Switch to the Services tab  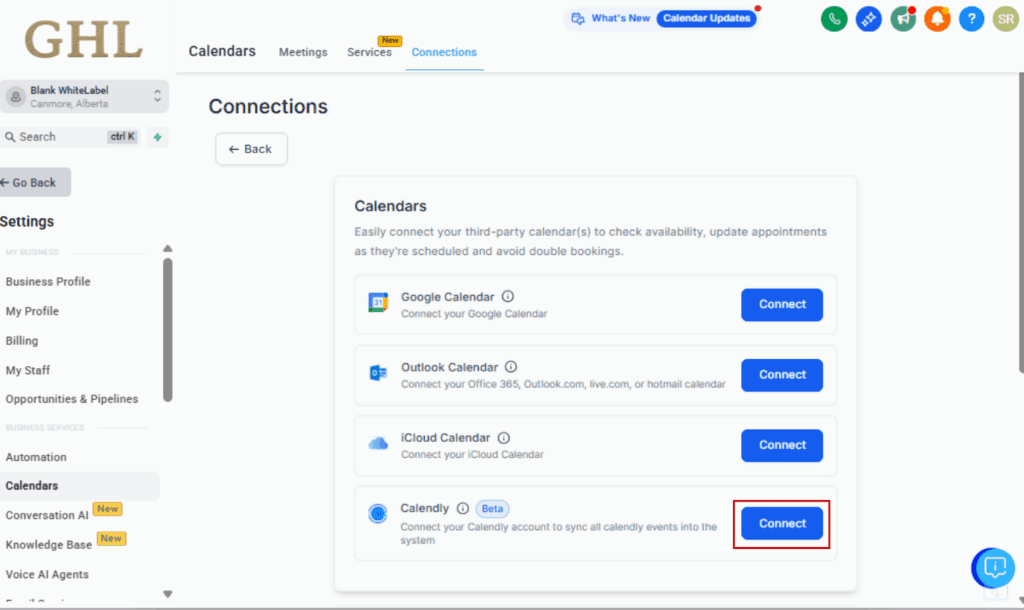click(x=369, y=52)
